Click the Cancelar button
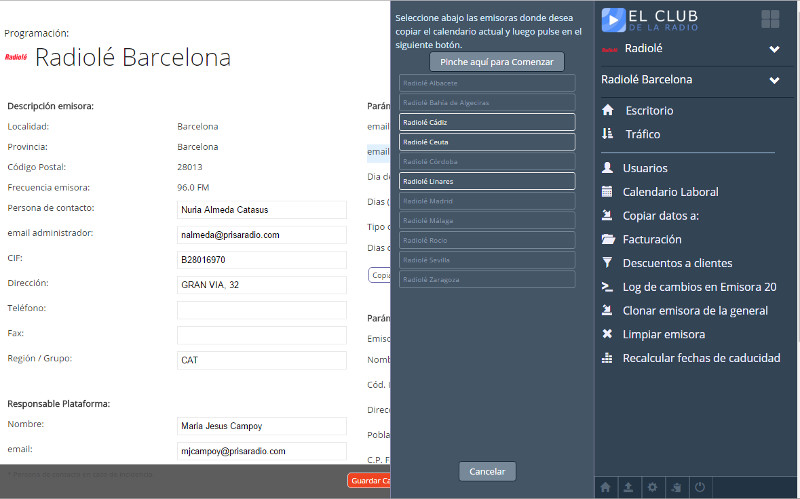This screenshot has width=800, height=499. [x=487, y=471]
